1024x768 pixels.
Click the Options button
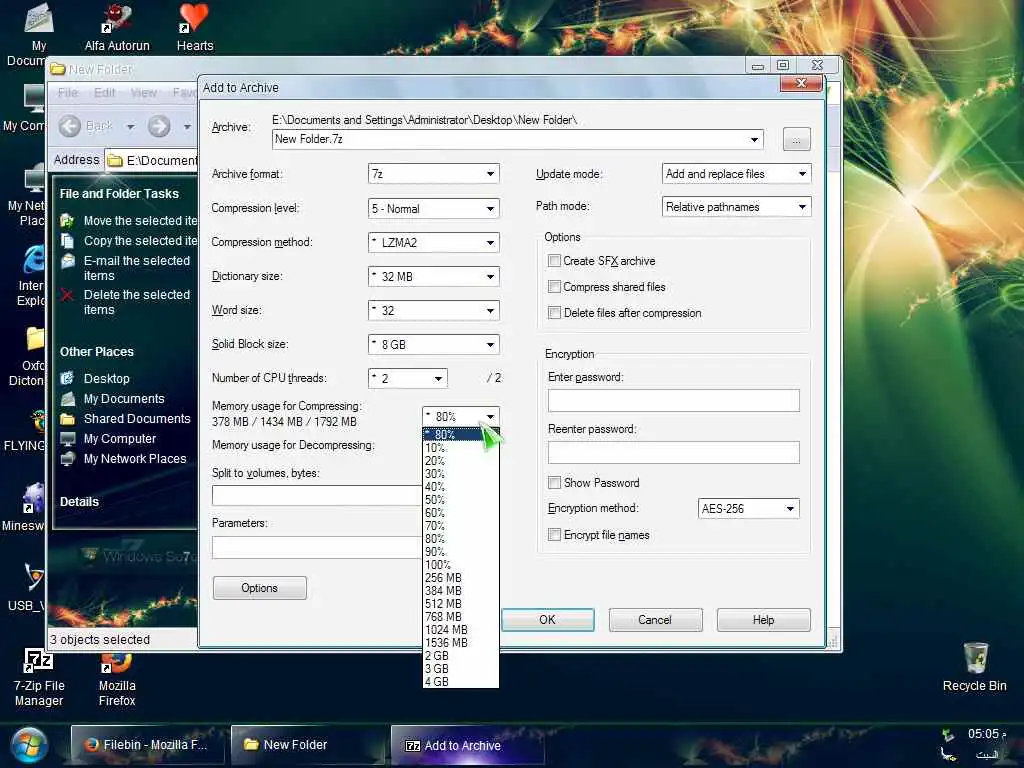pyautogui.click(x=259, y=588)
